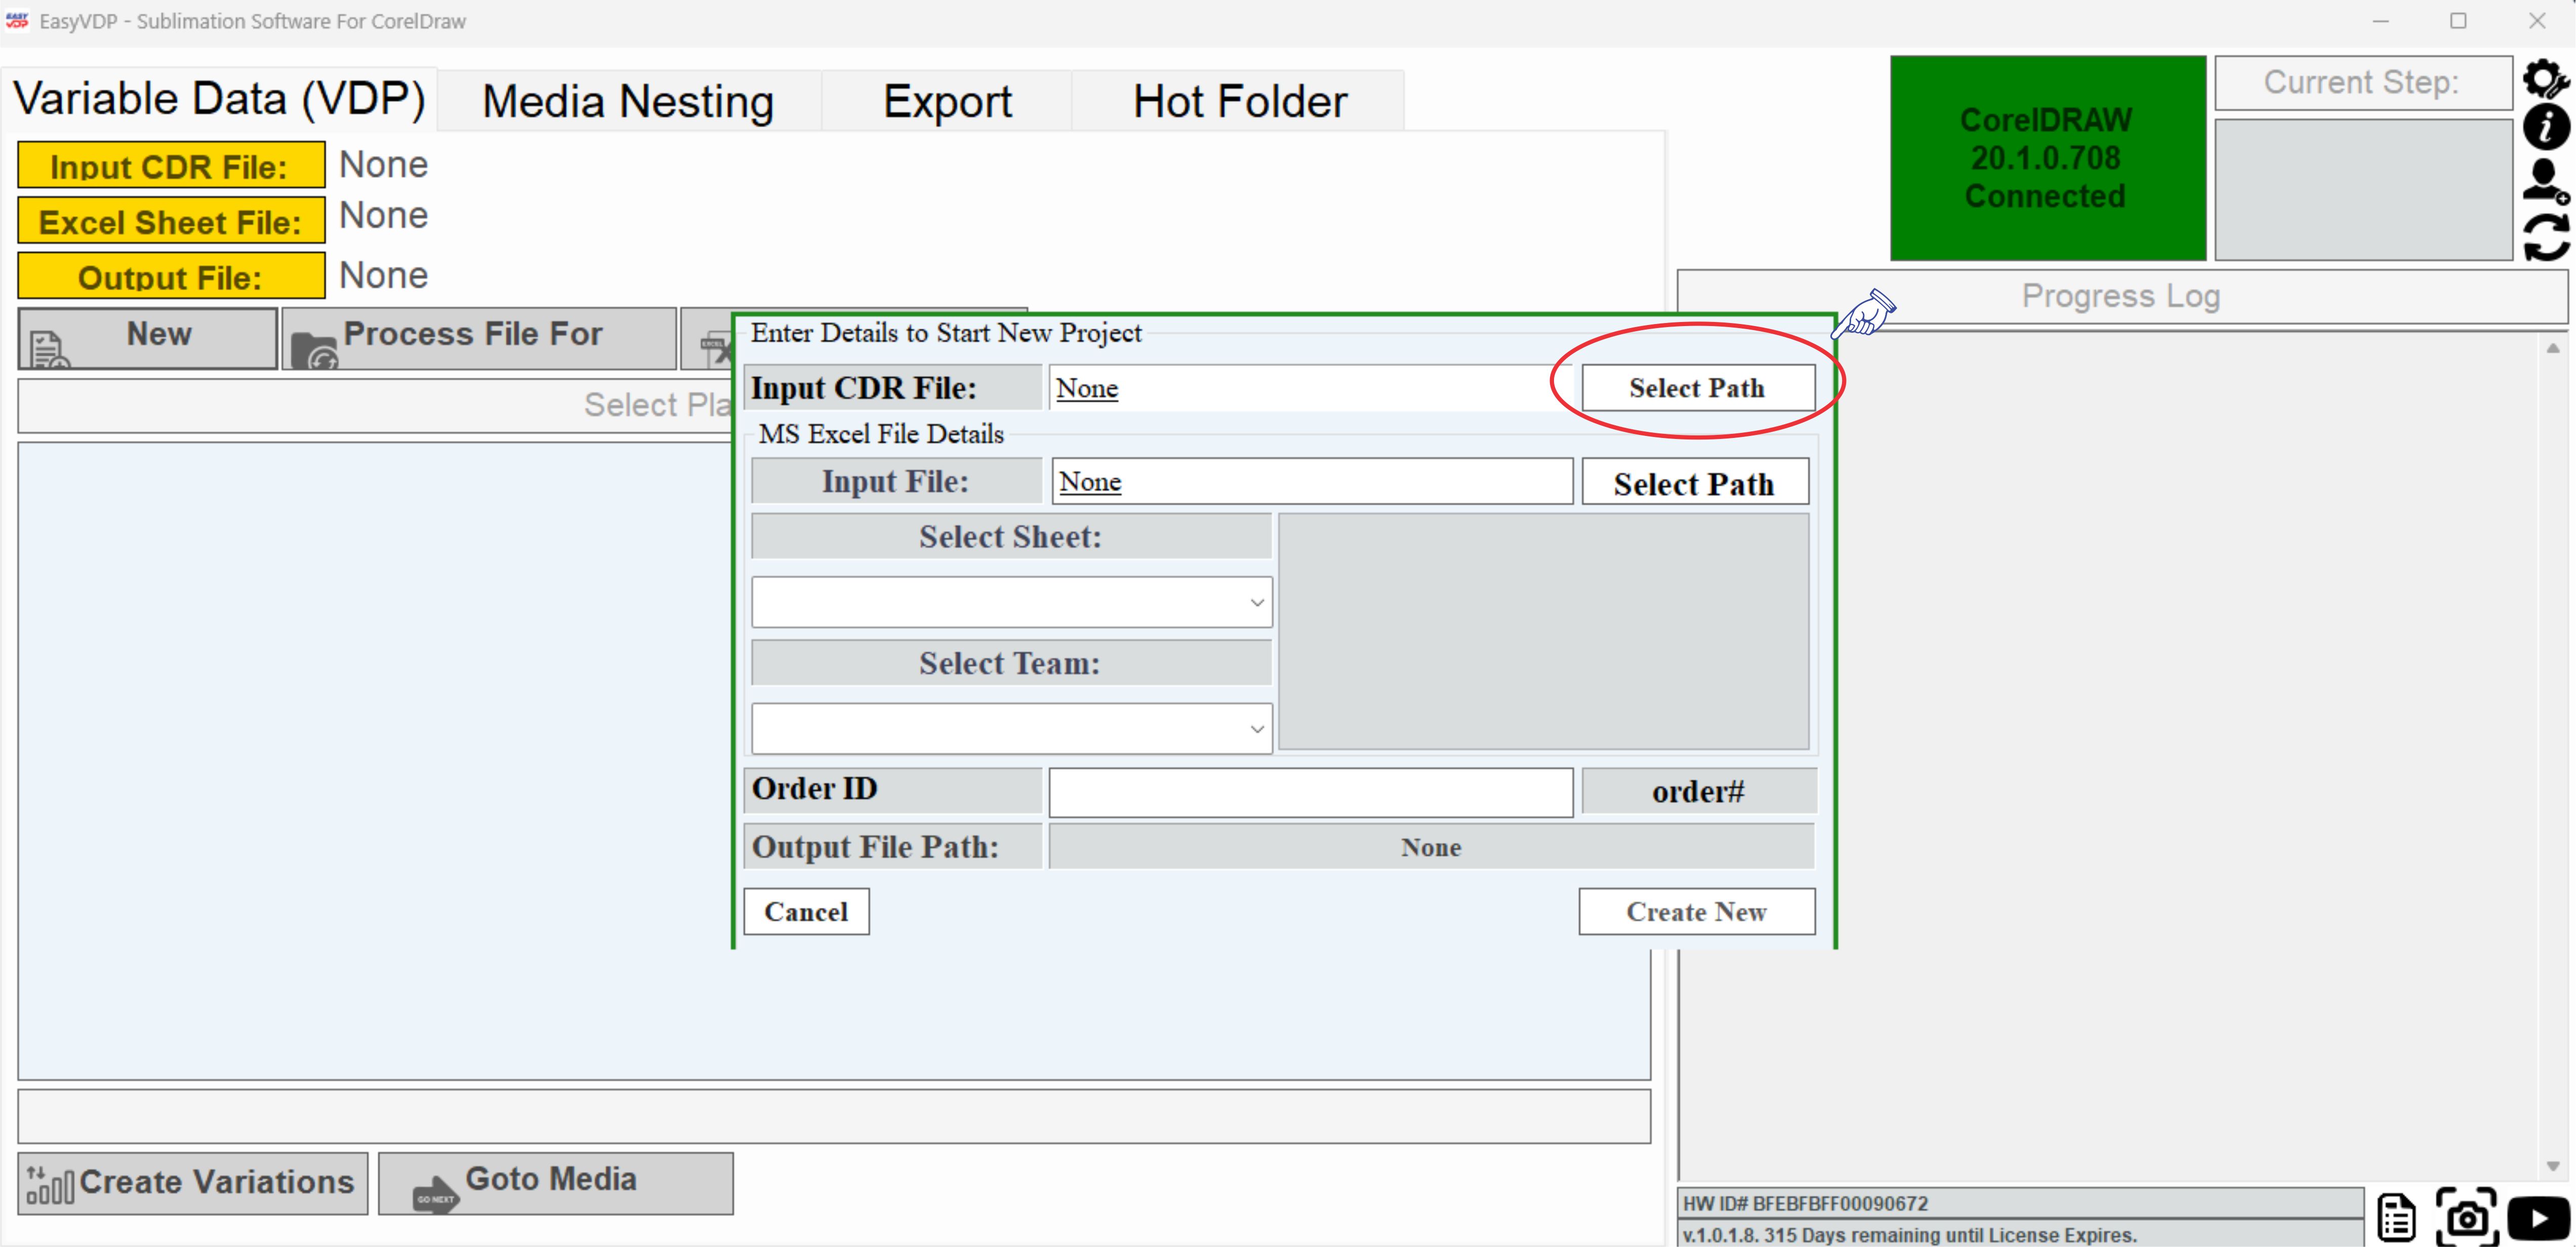
Task: Click the Progress Log scrollbar up arrow
Action: coord(2554,347)
